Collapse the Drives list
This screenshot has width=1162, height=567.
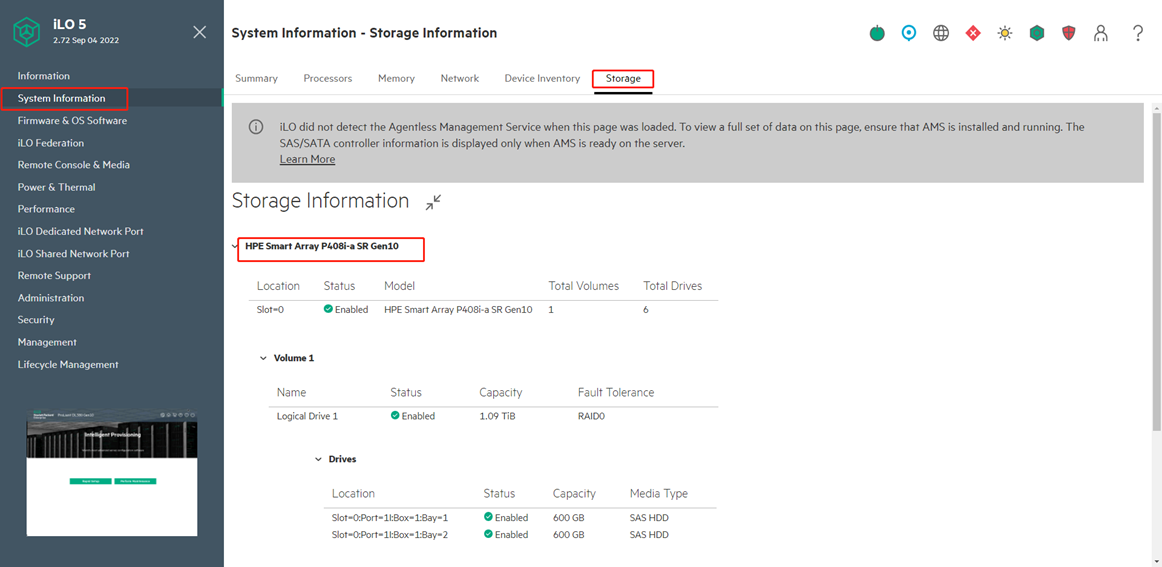(319, 459)
